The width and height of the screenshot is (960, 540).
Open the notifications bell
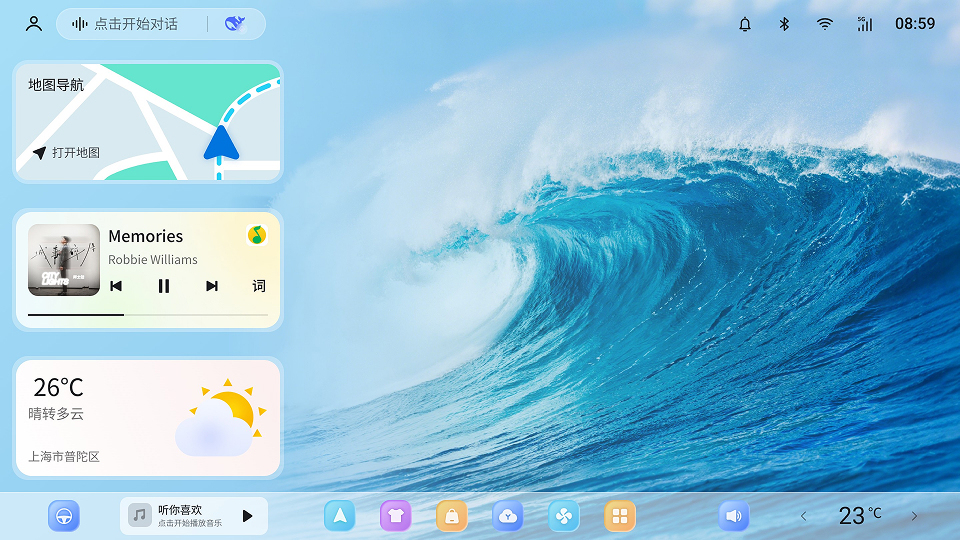point(744,24)
